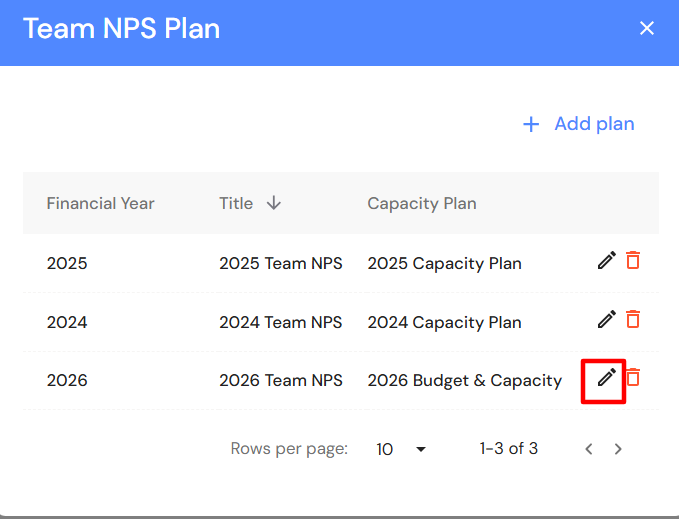Open the rows per page dropdown

pos(402,449)
